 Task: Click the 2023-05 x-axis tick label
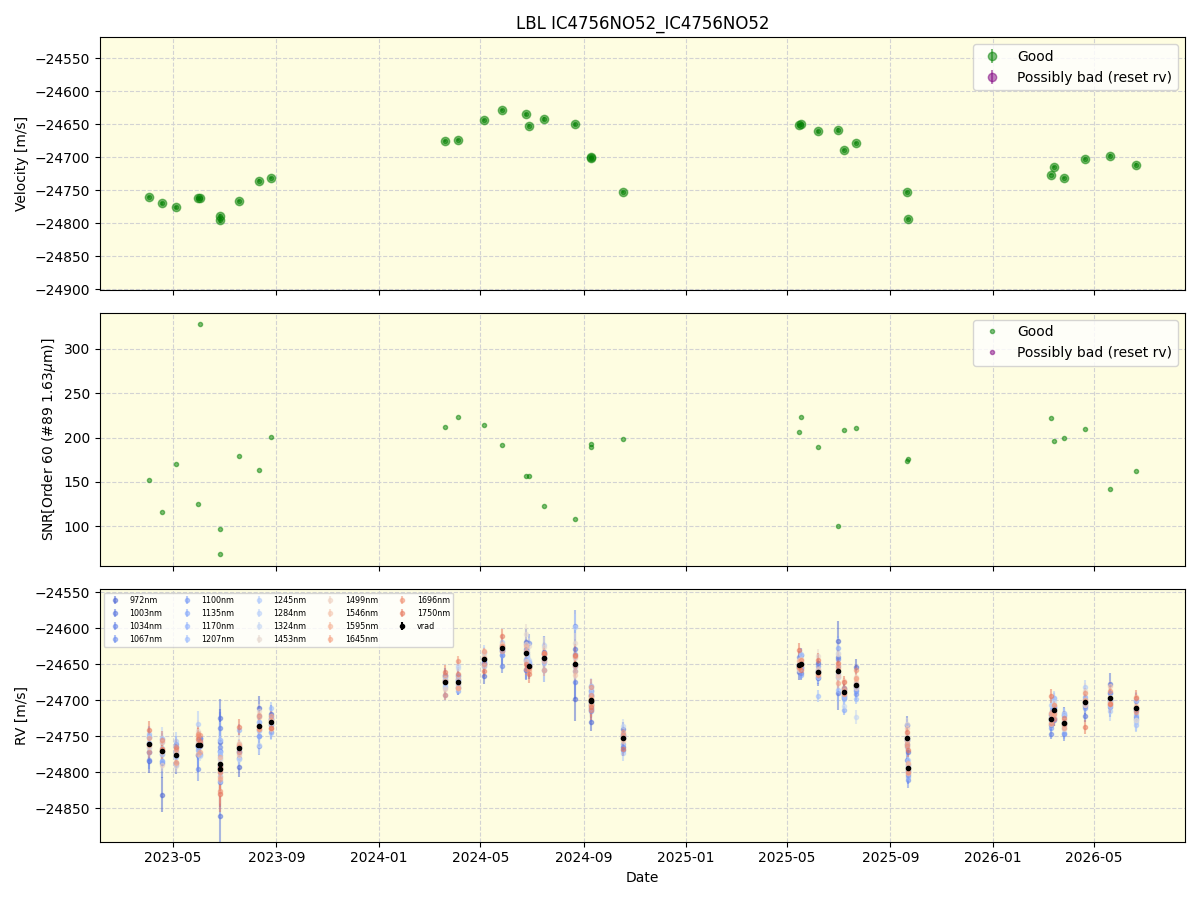(173, 857)
